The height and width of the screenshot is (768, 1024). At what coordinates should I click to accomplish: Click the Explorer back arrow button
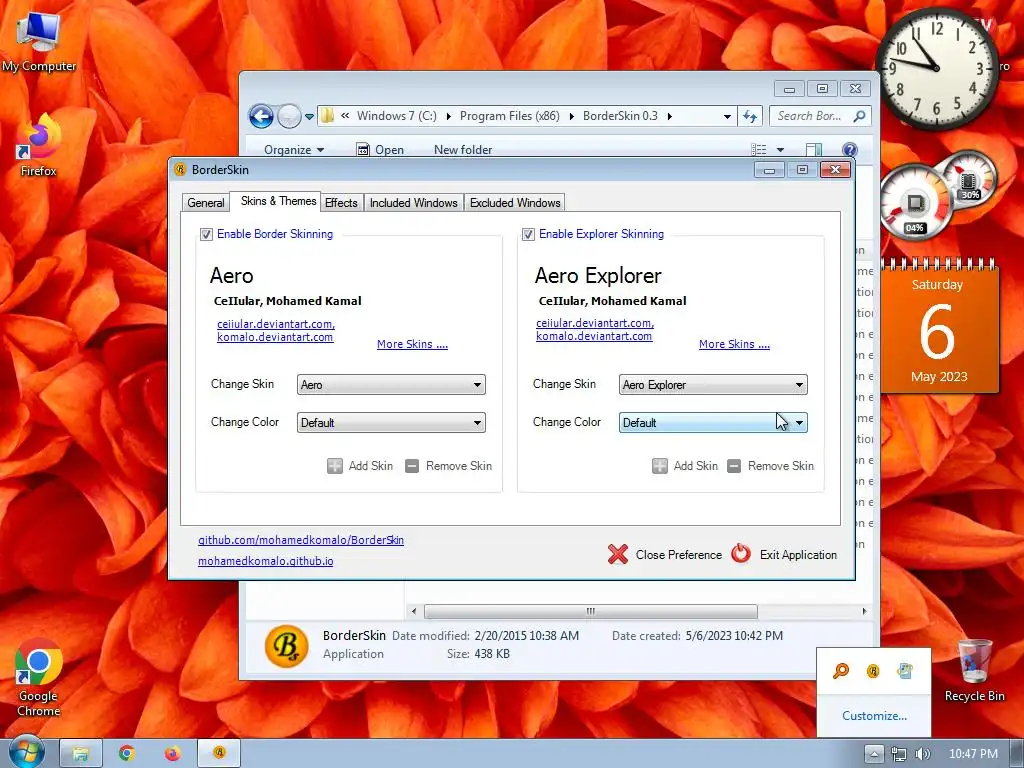coord(261,117)
